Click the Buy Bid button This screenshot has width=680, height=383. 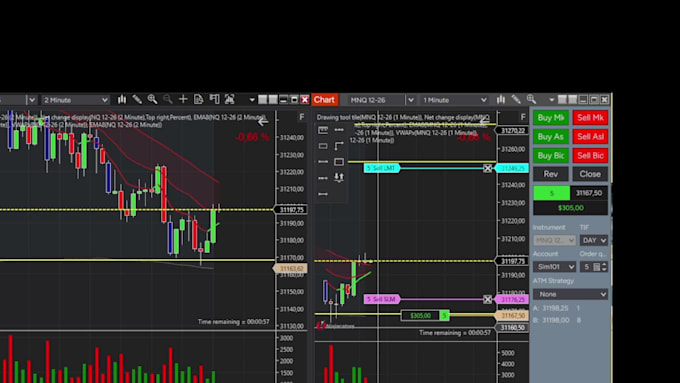(551, 155)
